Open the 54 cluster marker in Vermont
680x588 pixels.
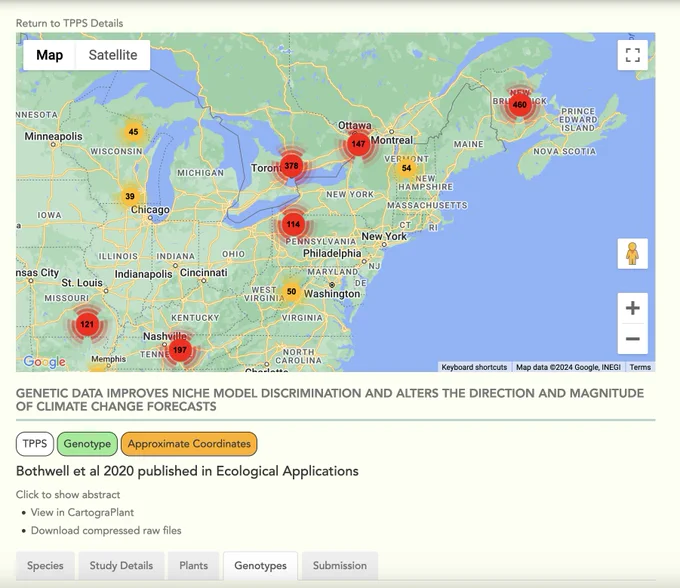pos(406,168)
